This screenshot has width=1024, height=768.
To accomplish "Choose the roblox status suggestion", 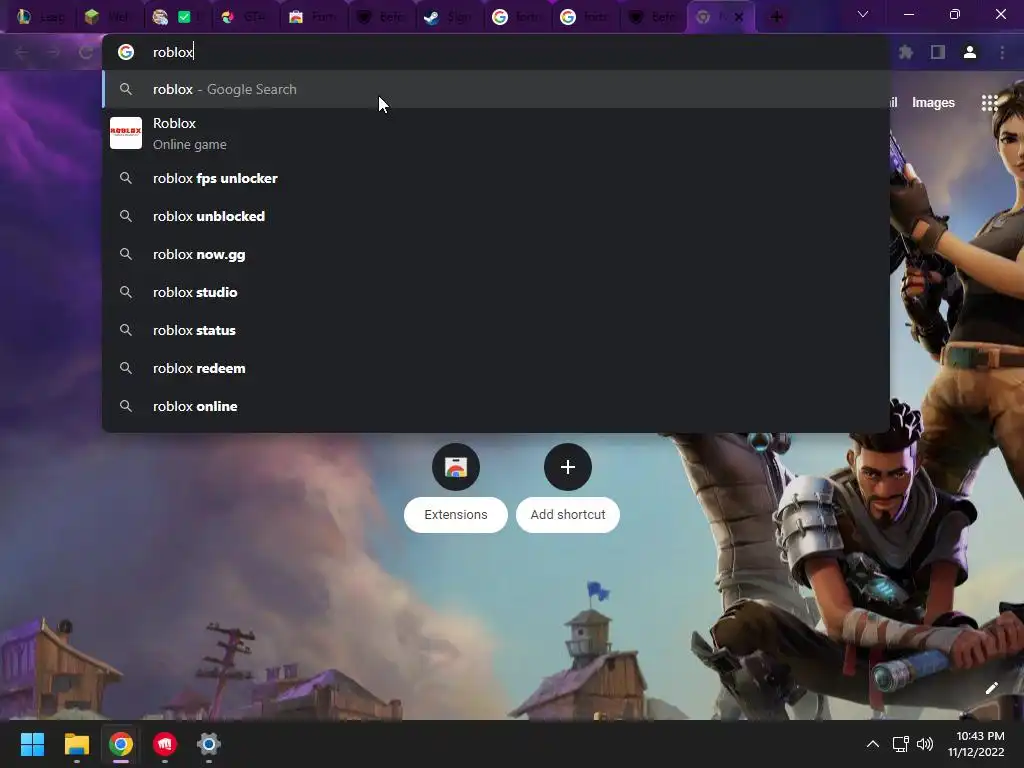I will coord(496,330).
